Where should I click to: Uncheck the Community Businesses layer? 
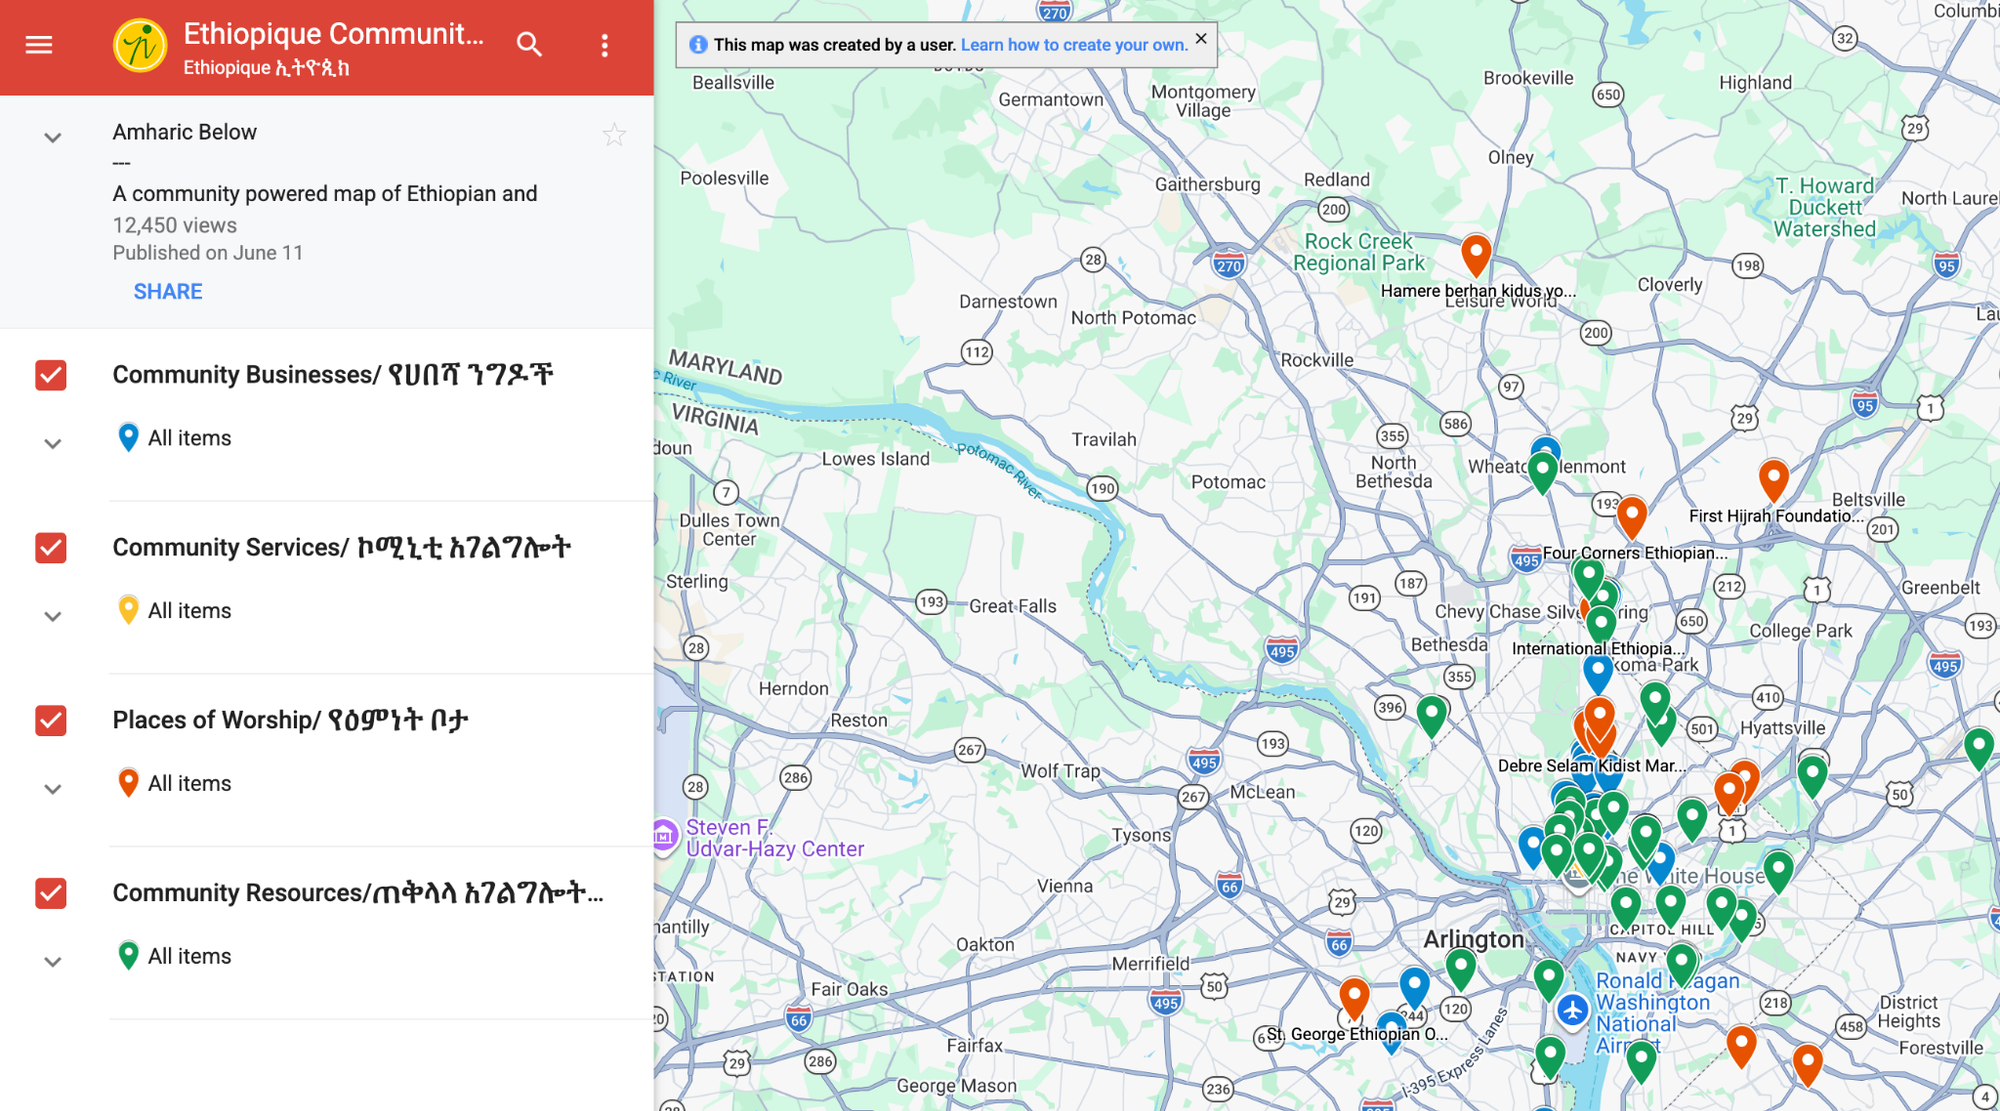(x=51, y=375)
